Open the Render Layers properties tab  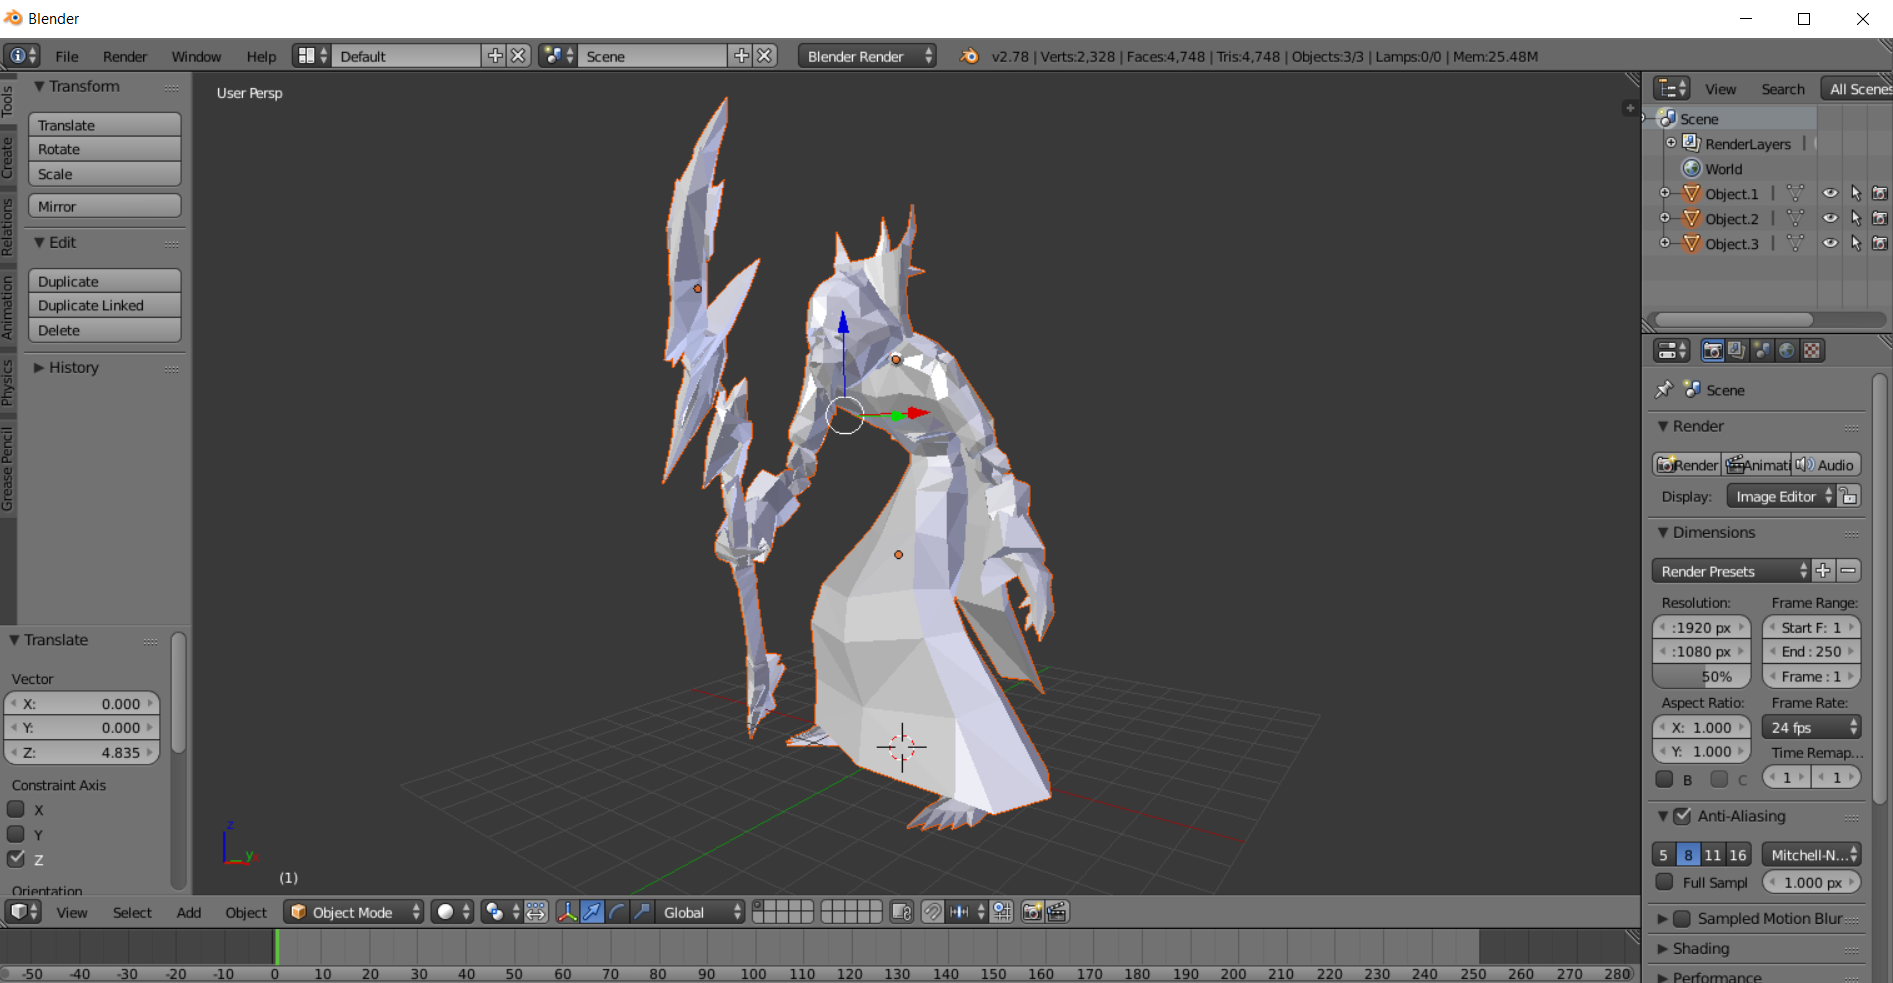(1737, 351)
